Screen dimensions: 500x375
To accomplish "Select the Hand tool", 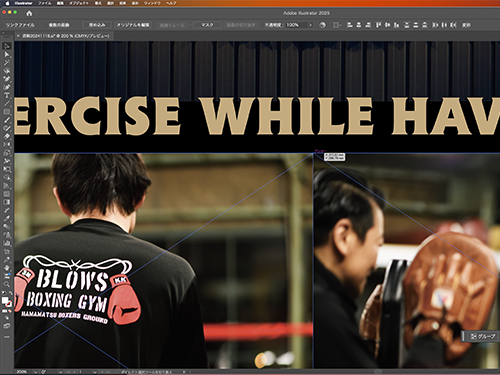I will click(x=7, y=268).
